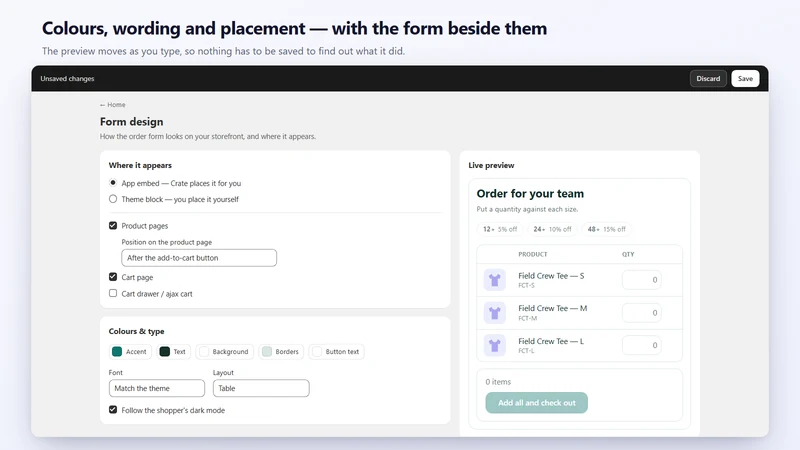Click the Save button
The height and width of the screenshot is (450, 800).
point(745,79)
